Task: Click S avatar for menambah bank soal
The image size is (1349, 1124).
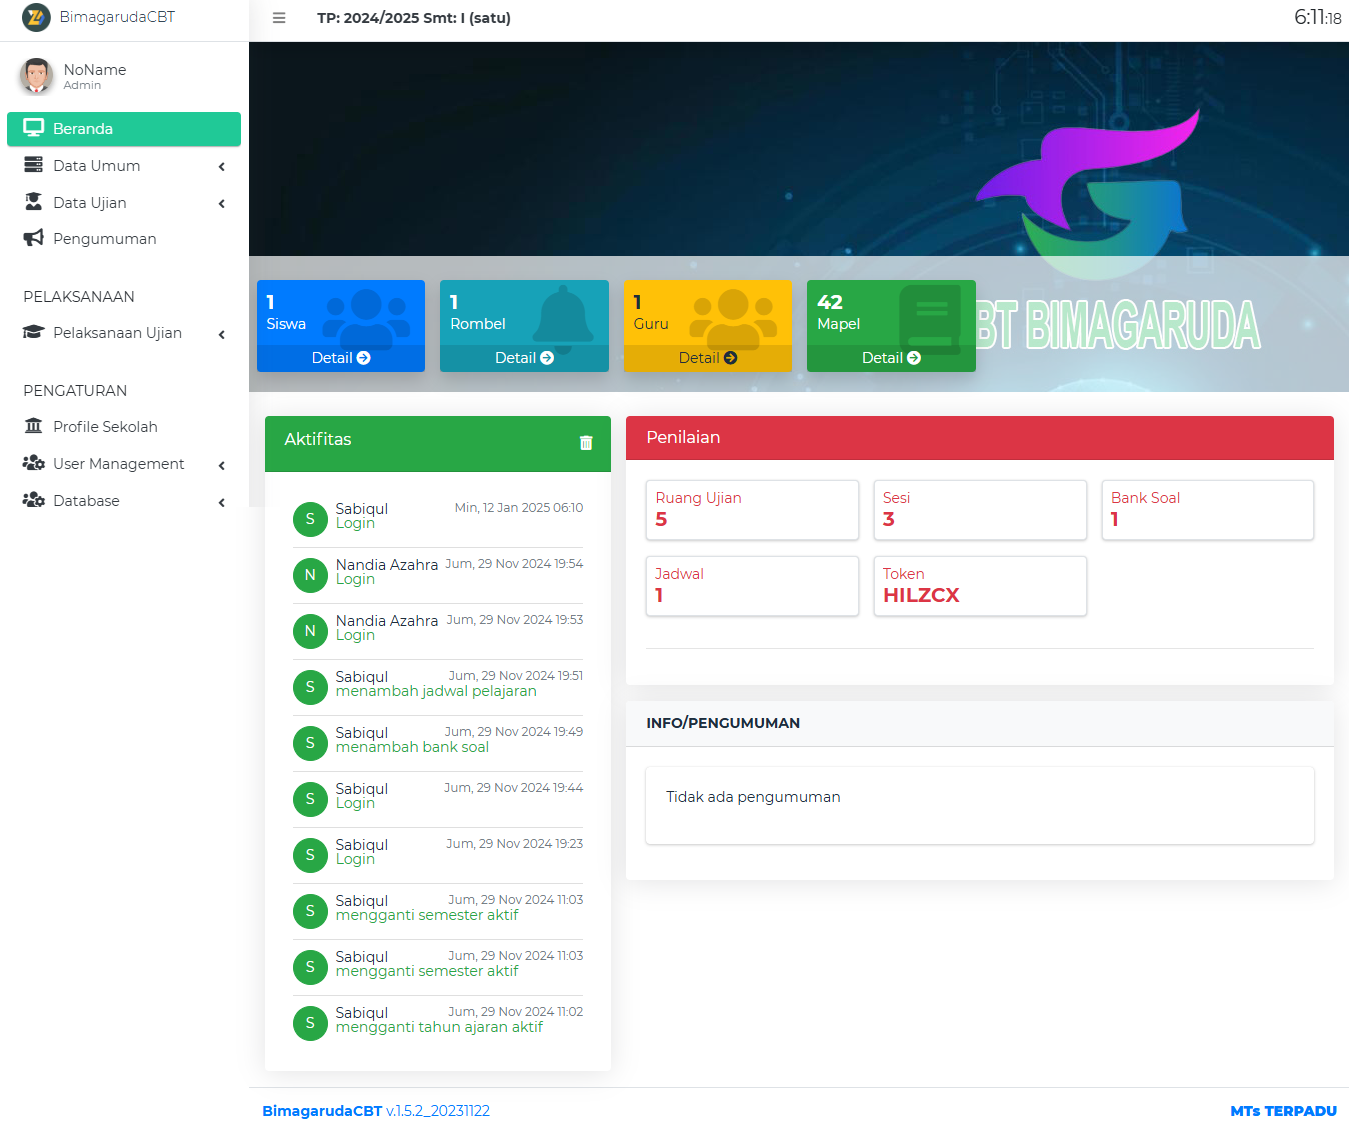Action: (x=310, y=743)
